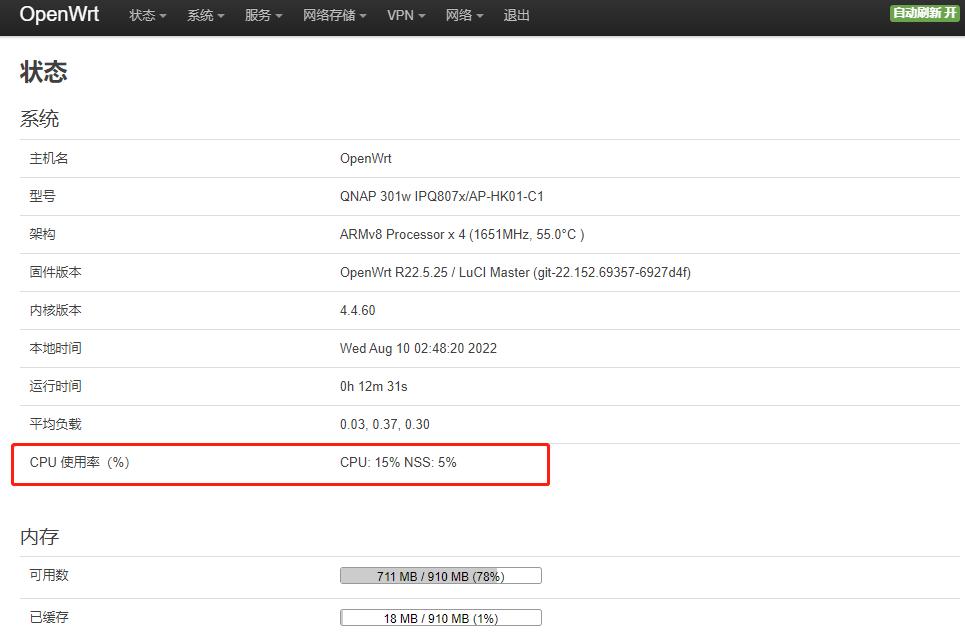
Task: Click the 可用数 memory bar 711 MB / 910 MB
Action: coord(441,576)
